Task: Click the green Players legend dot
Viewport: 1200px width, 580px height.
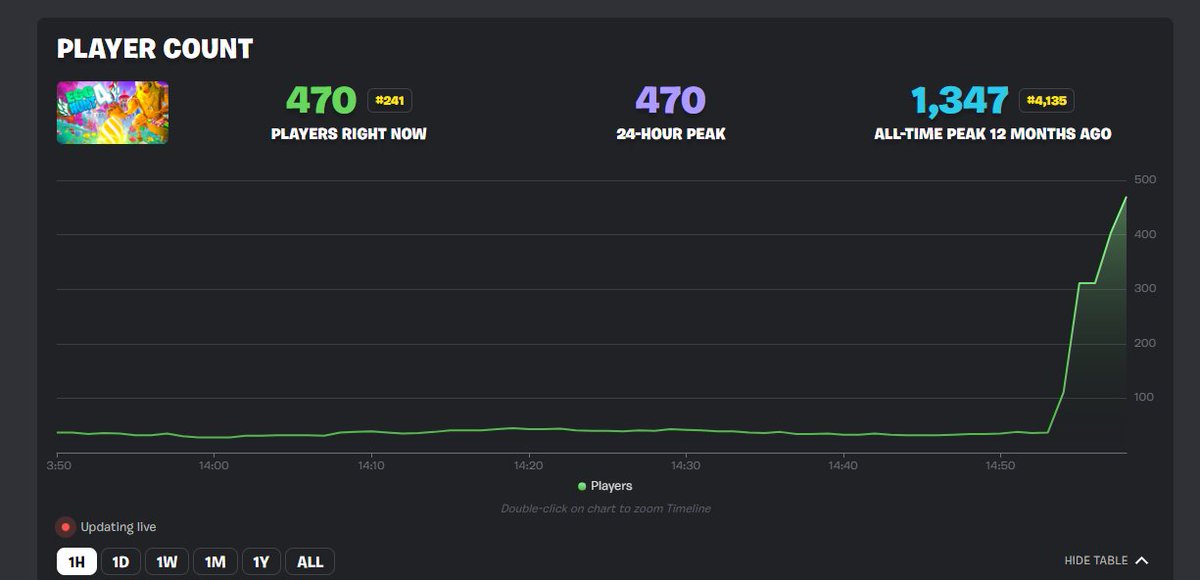Action: (x=583, y=486)
